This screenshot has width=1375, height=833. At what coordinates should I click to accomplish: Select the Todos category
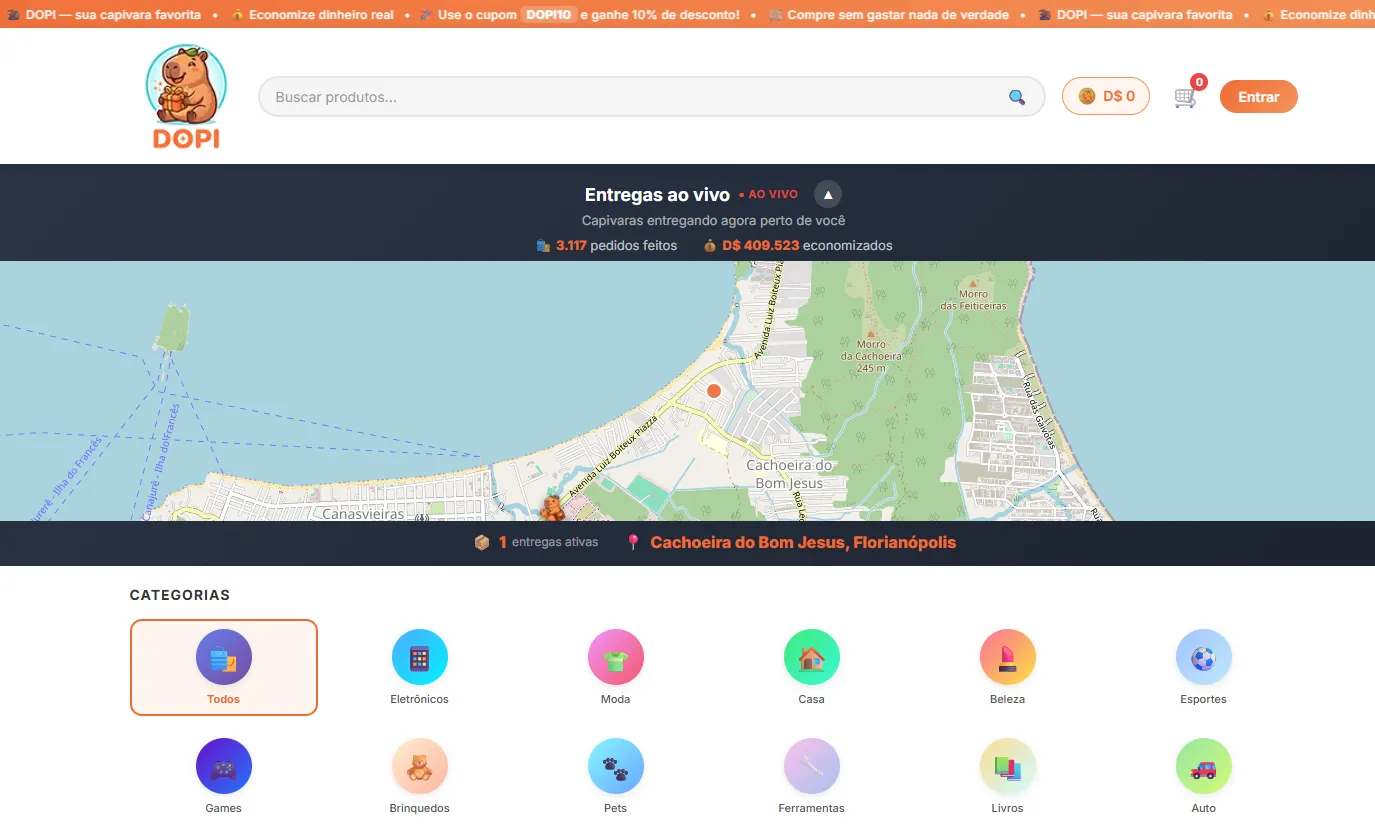(224, 667)
